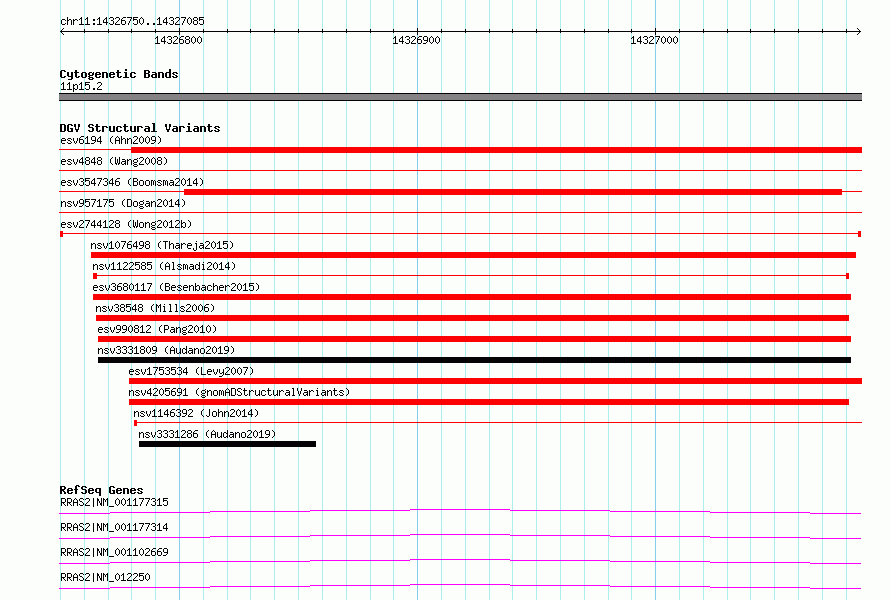Click the red bar for nsv38548

pos(472,318)
